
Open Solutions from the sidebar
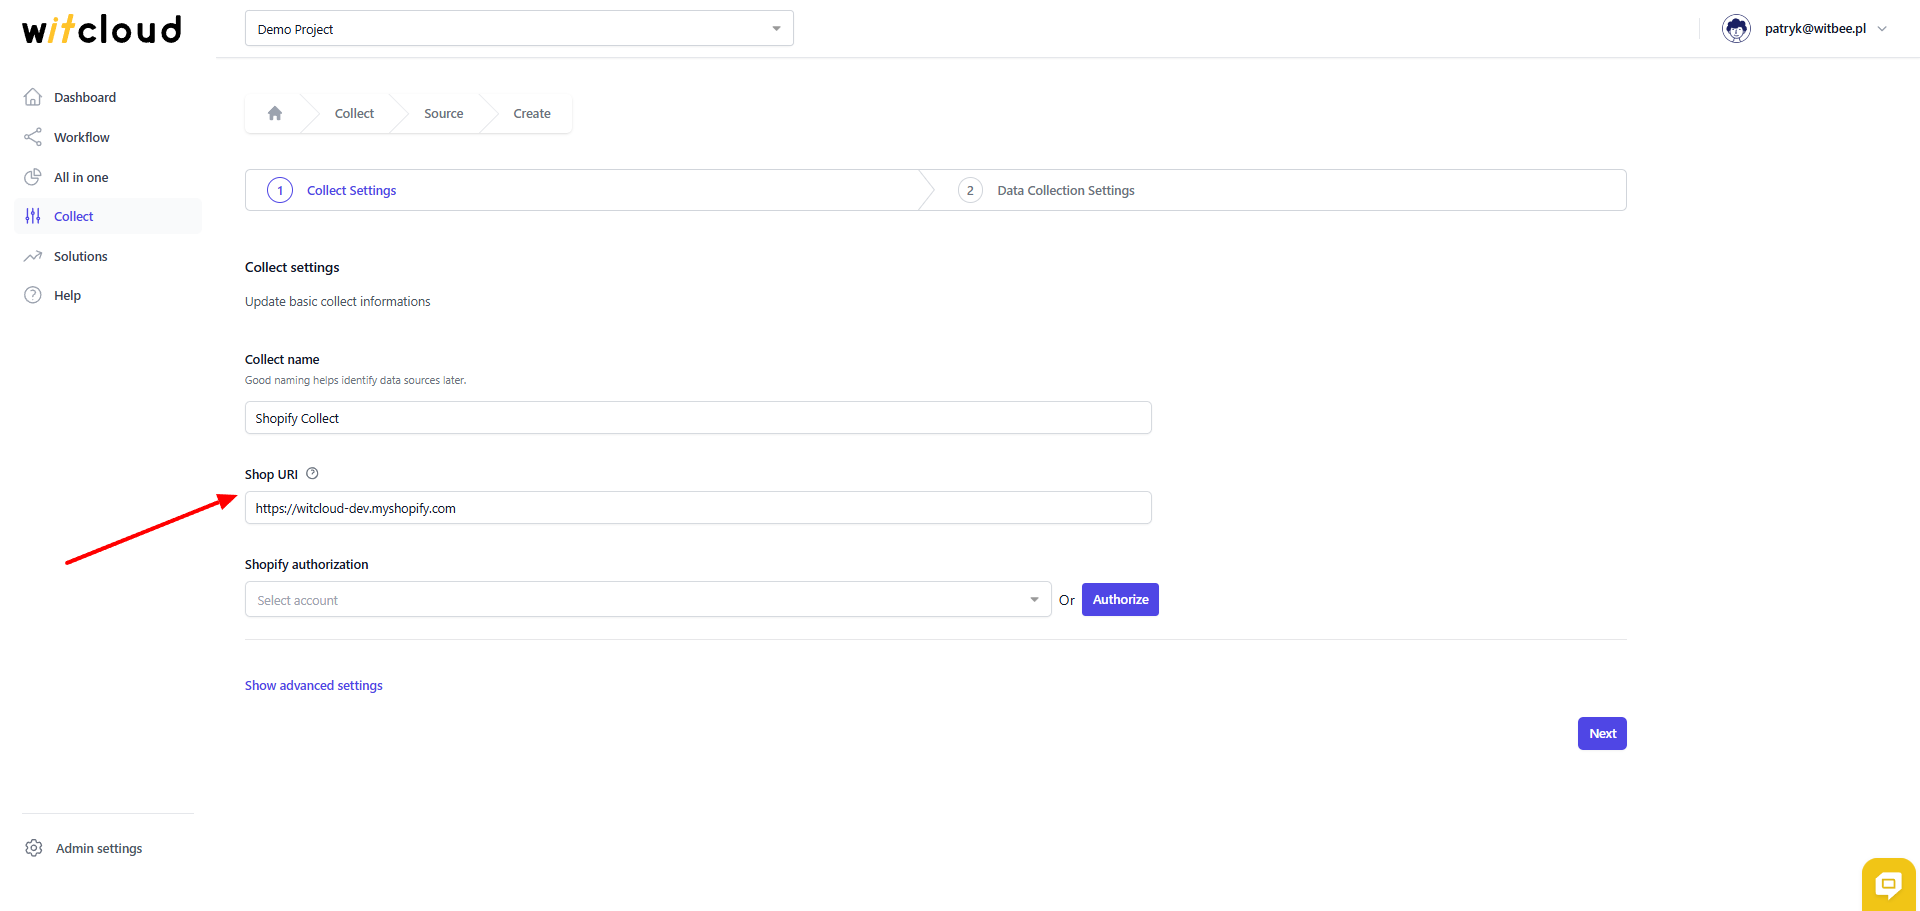point(108,256)
